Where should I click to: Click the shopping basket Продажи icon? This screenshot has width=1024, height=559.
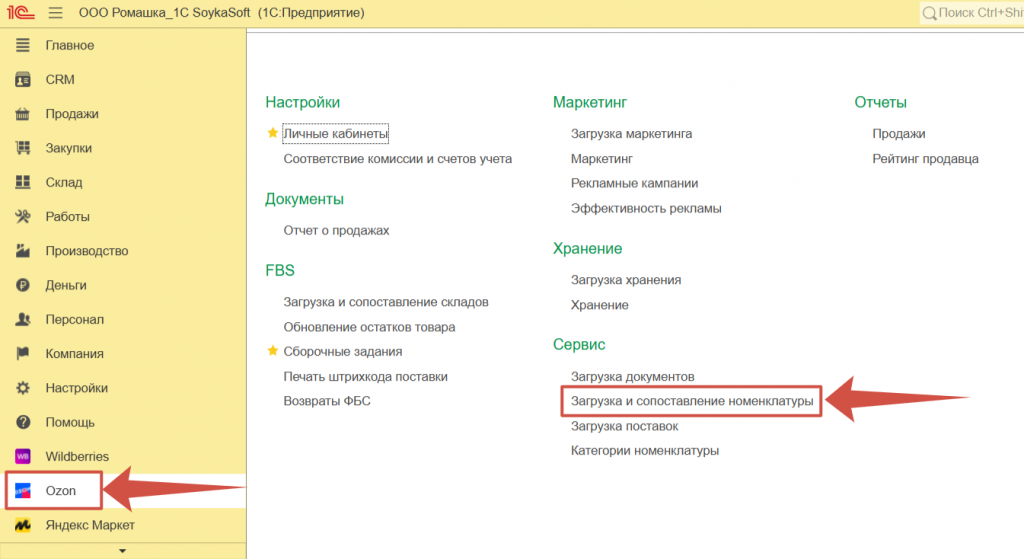(x=23, y=114)
